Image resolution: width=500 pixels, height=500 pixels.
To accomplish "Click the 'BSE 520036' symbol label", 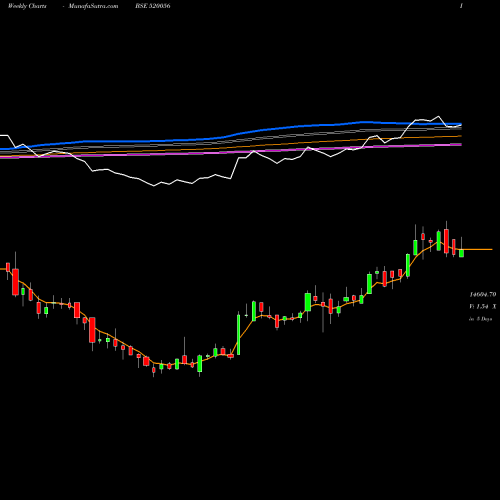I will coord(153,6).
